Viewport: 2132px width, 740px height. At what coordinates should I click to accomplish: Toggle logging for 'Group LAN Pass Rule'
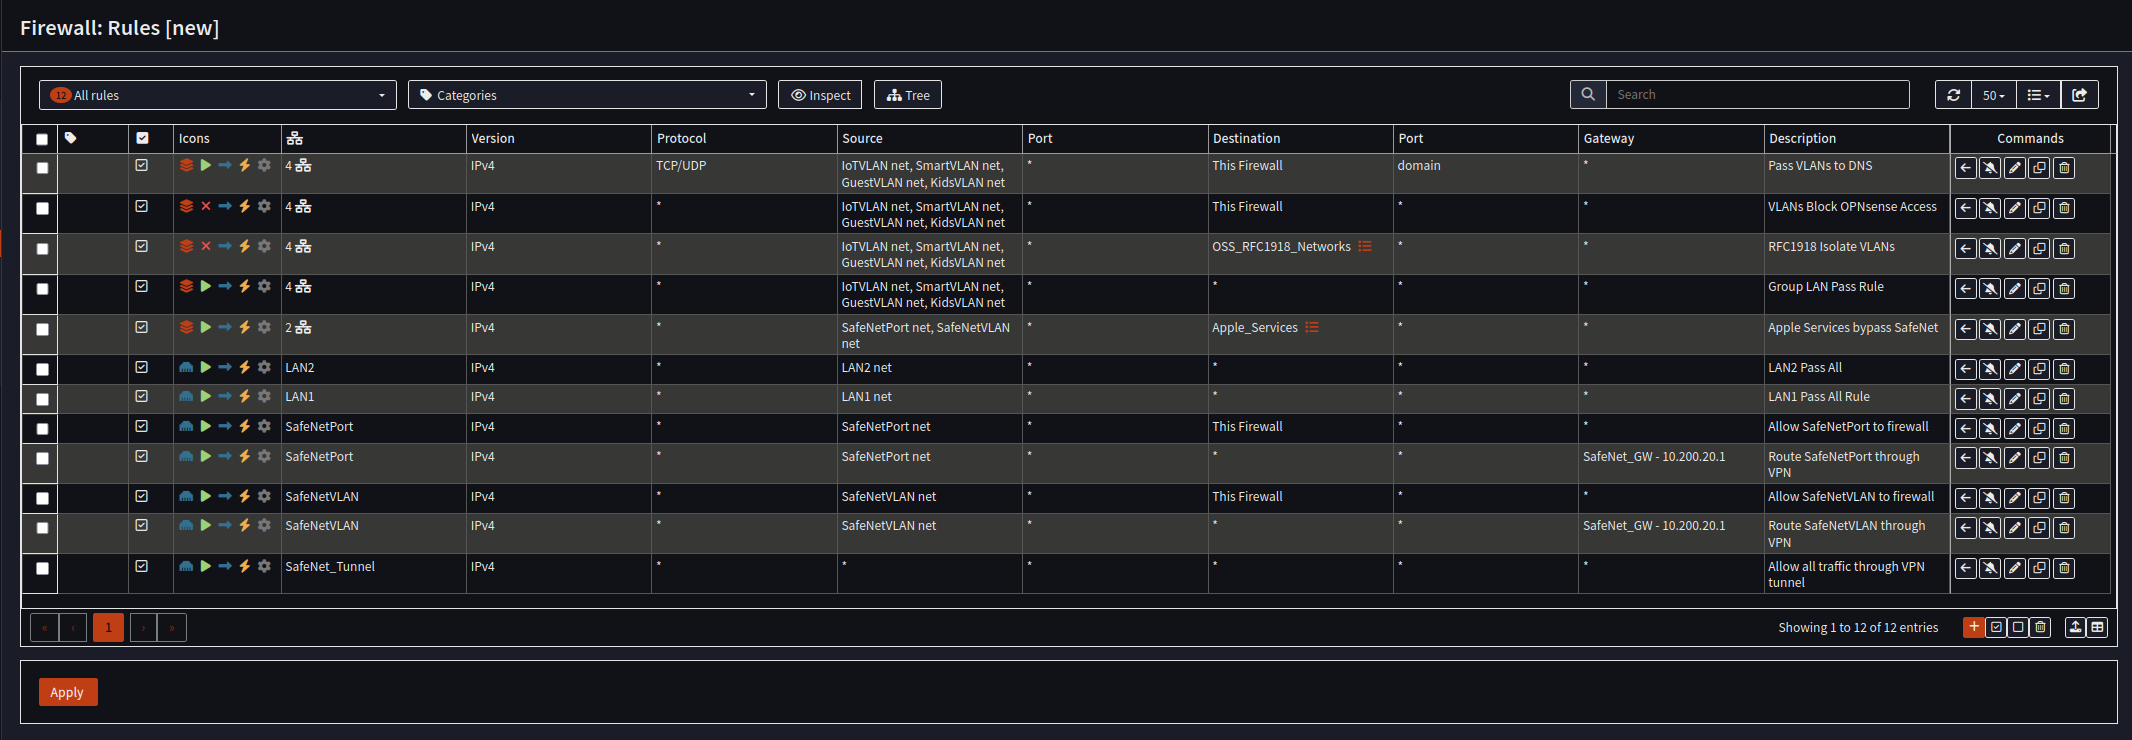[1990, 289]
